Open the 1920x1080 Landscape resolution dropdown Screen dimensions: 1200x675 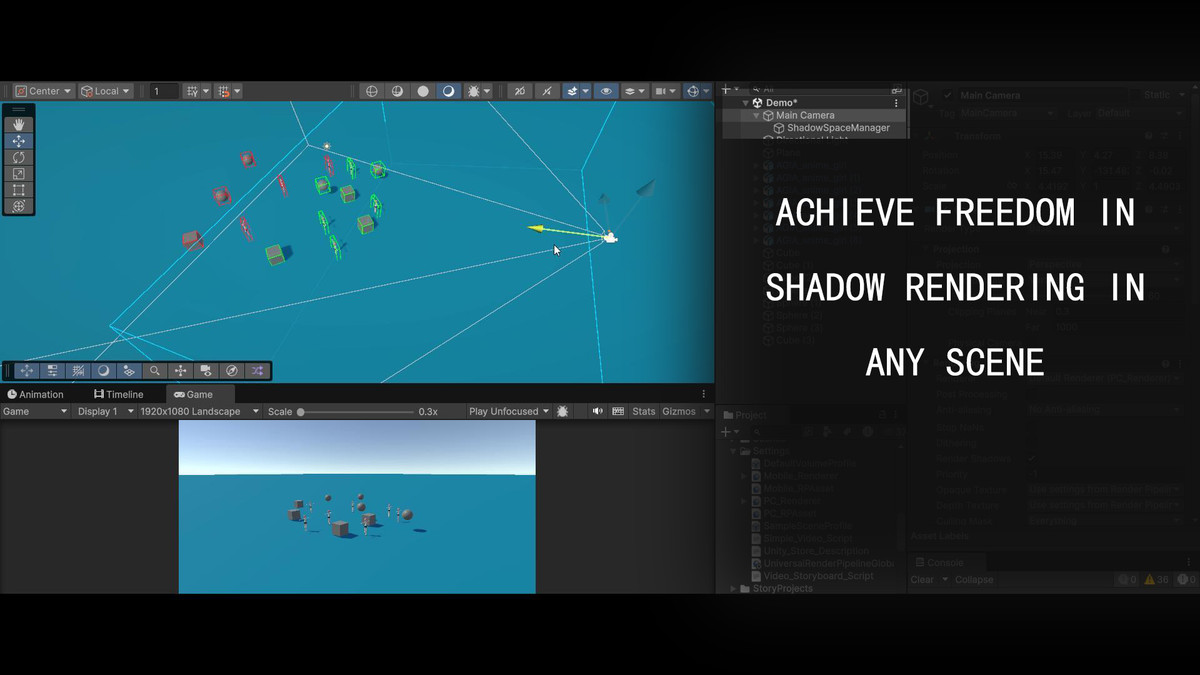(x=199, y=411)
